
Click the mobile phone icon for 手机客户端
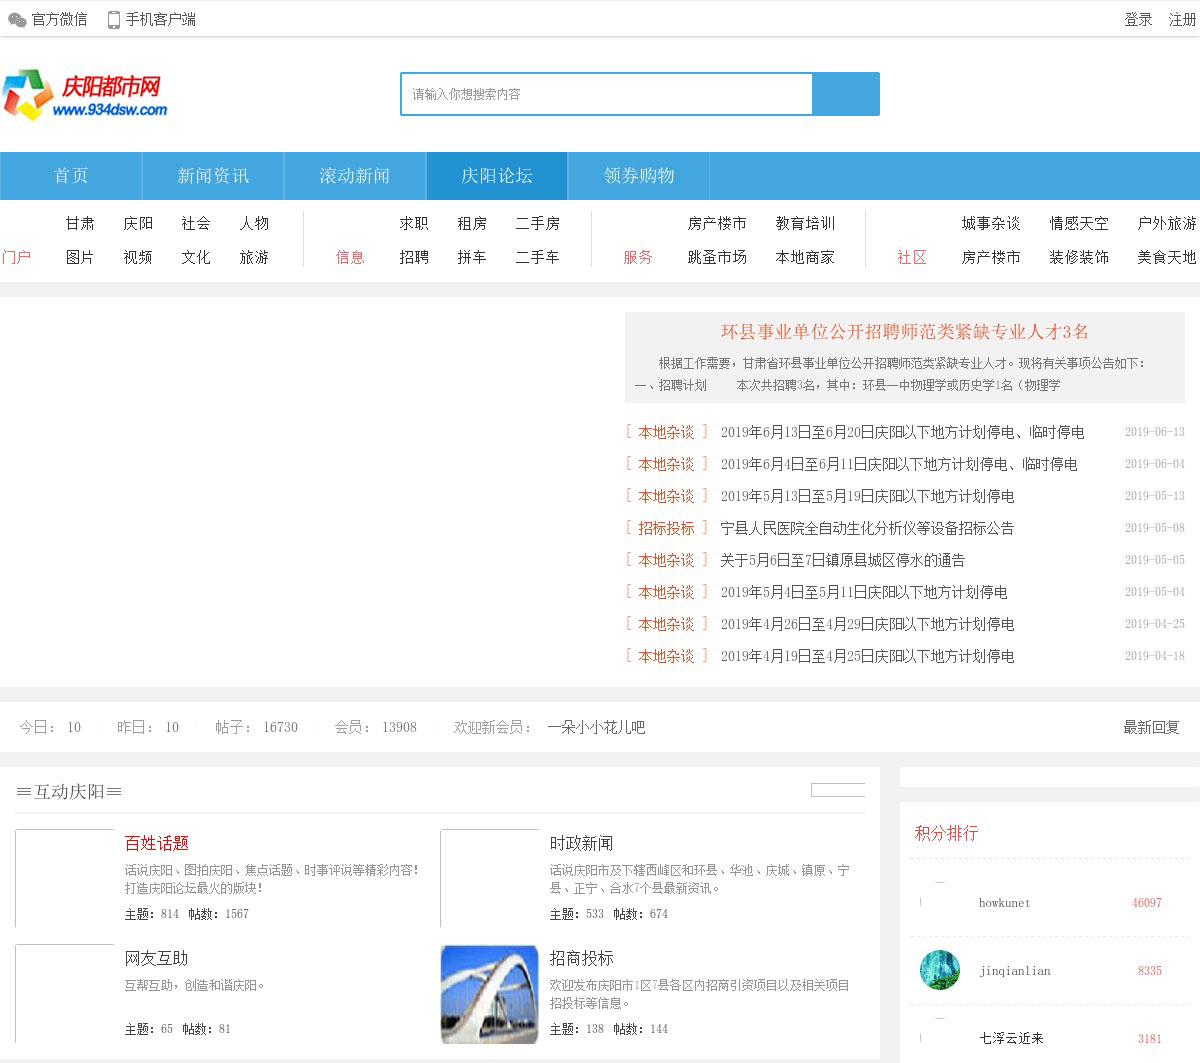114,20
